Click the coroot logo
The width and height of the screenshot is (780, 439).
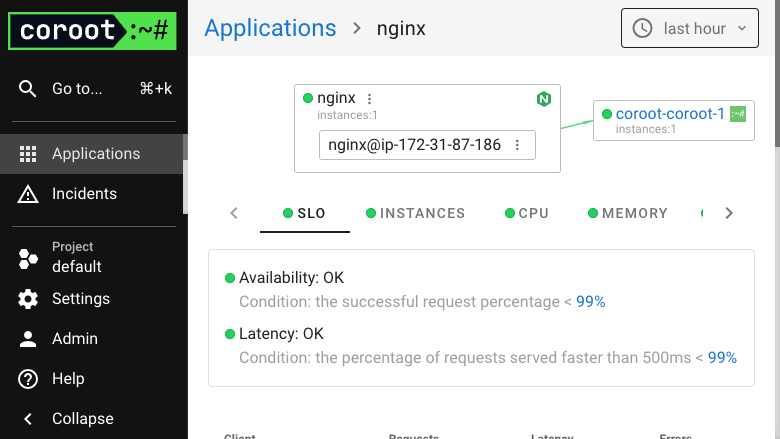[93, 31]
